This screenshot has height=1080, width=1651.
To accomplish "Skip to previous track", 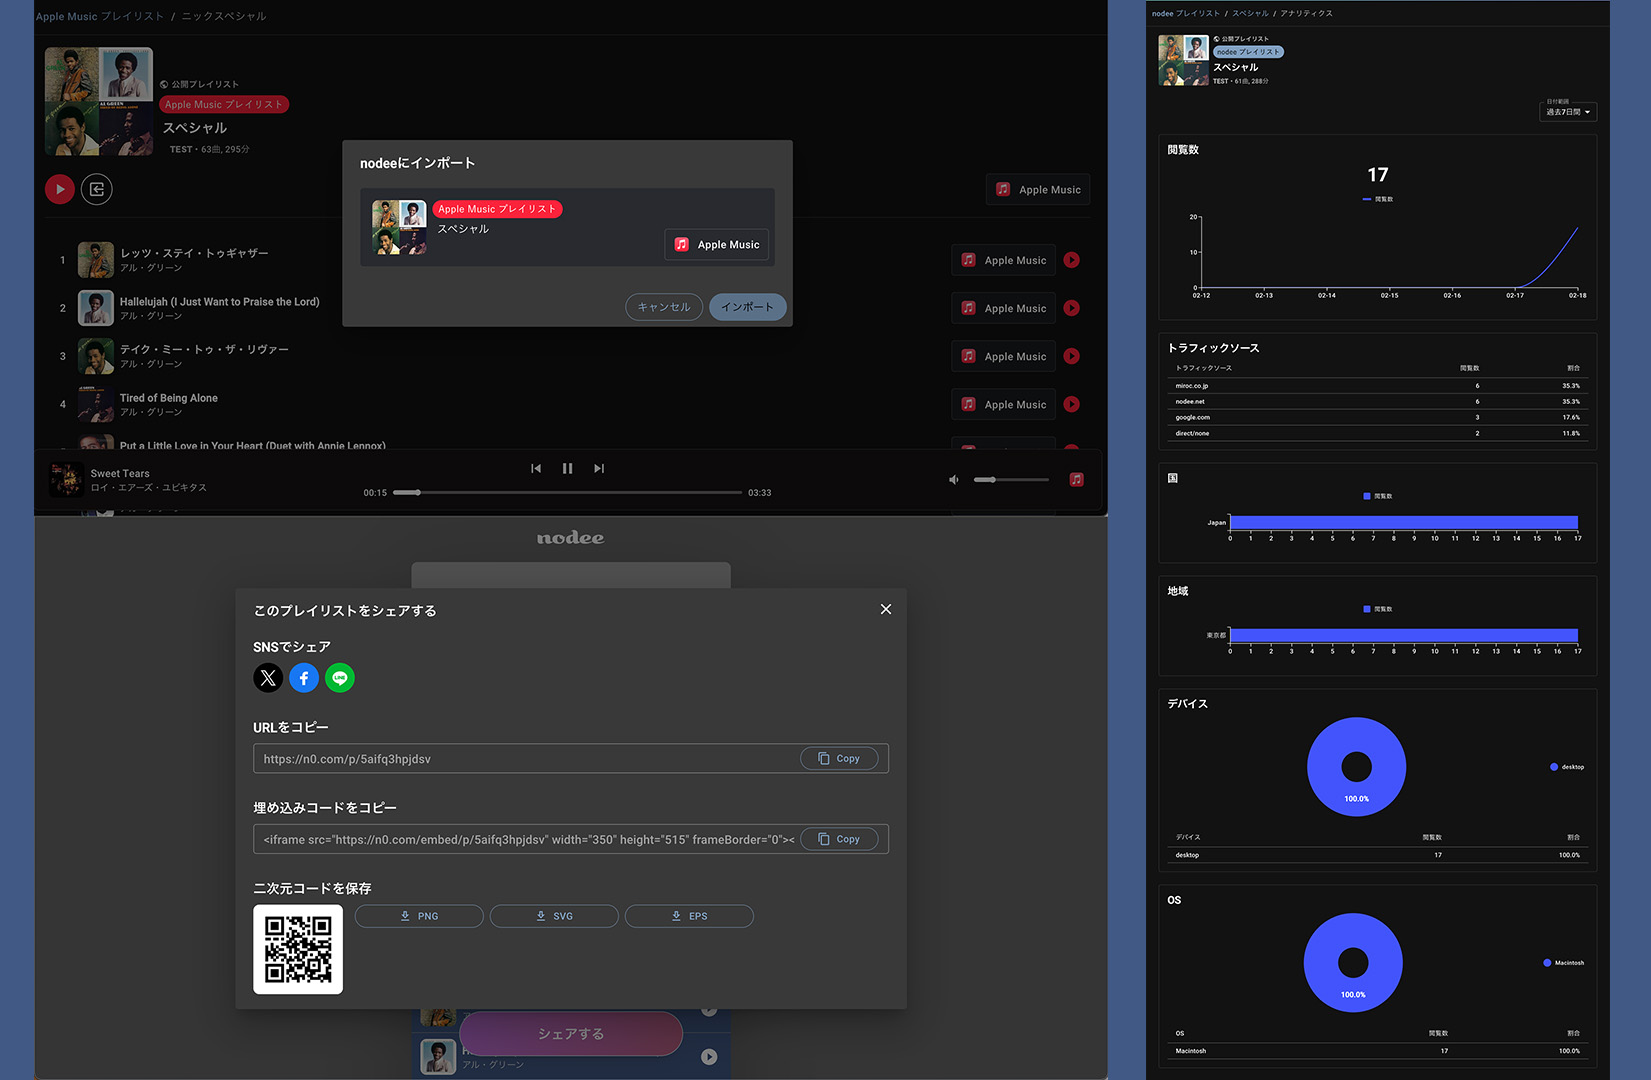I will coord(536,468).
